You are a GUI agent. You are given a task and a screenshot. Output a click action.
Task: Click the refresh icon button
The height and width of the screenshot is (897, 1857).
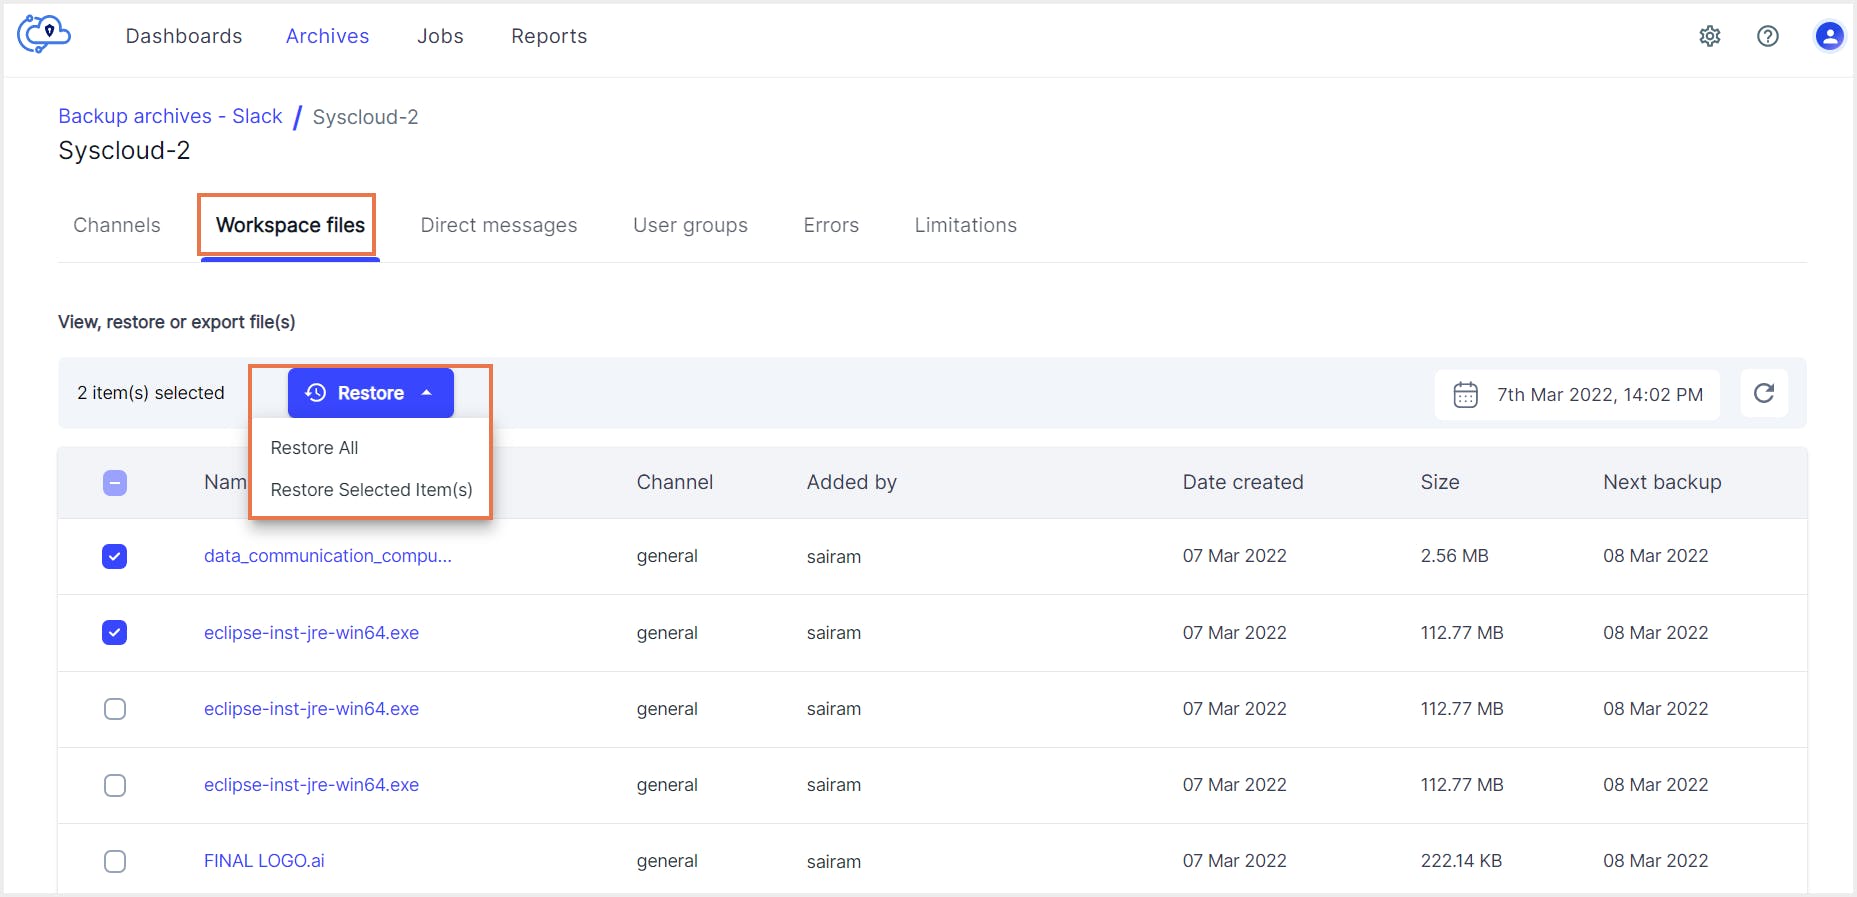[x=1763, y=393]
